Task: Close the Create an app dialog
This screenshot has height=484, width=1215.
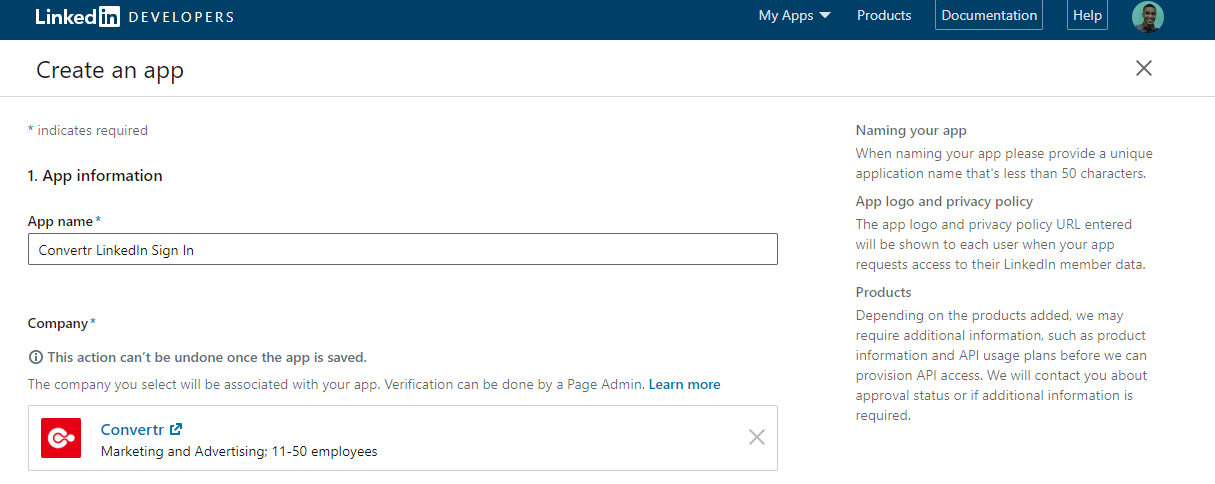Action: pos(1144,68)
